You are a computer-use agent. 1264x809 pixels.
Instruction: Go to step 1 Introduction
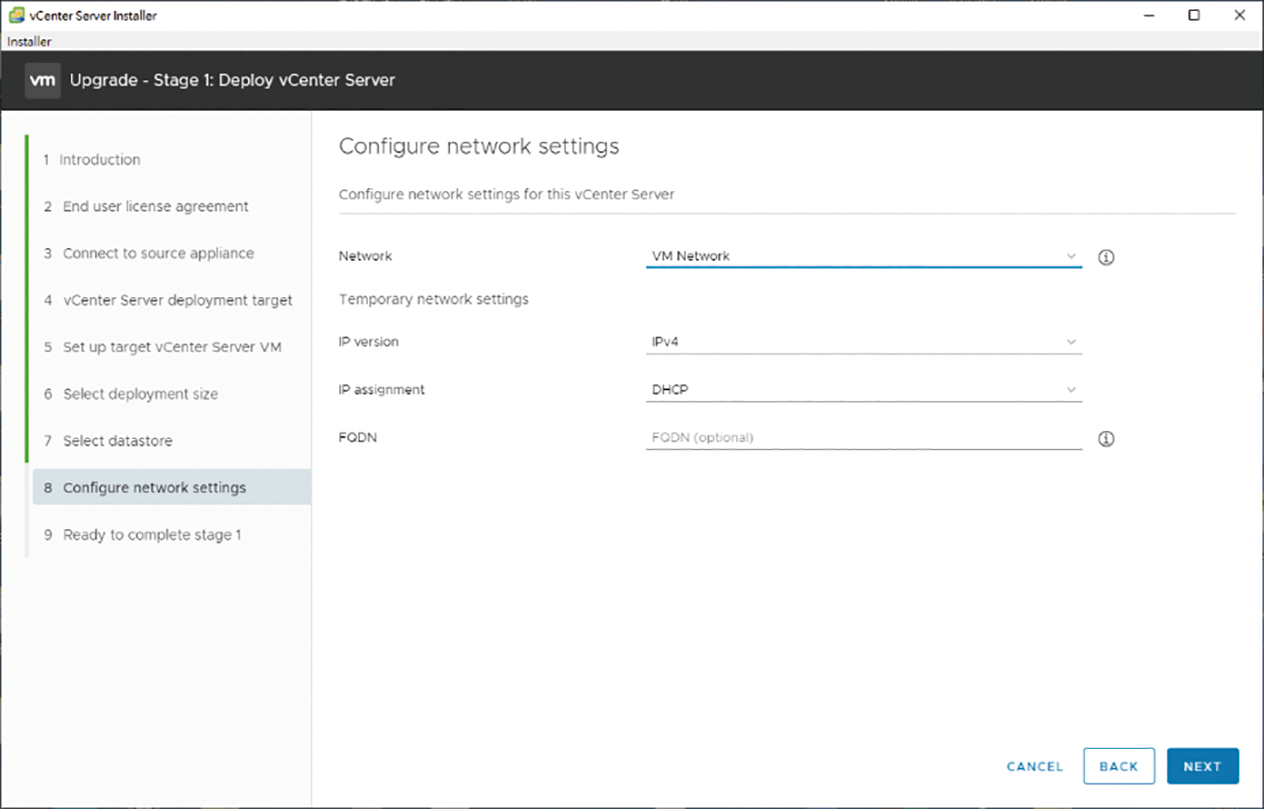(x=92, y=160)
